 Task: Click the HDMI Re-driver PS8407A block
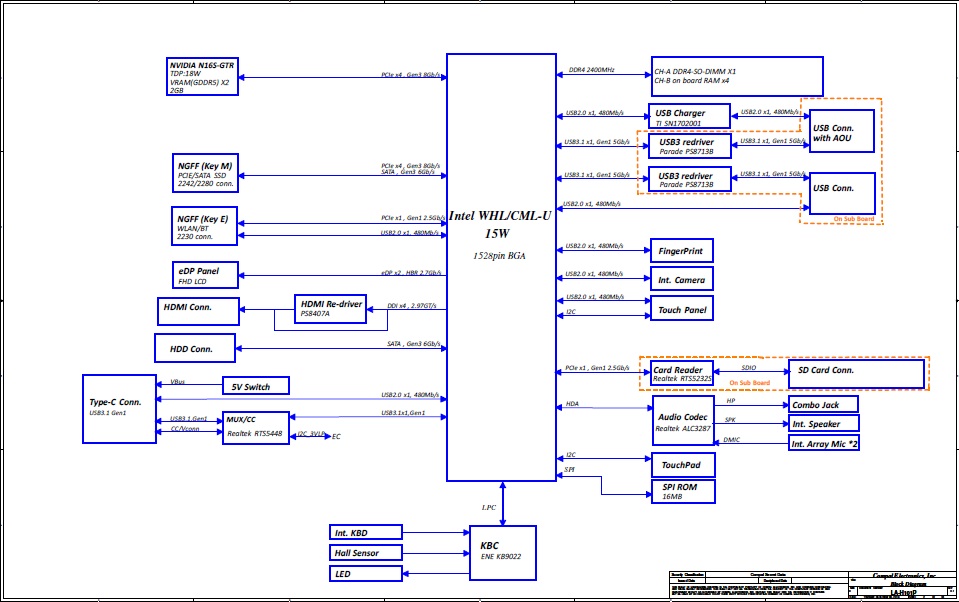(330, 309)
